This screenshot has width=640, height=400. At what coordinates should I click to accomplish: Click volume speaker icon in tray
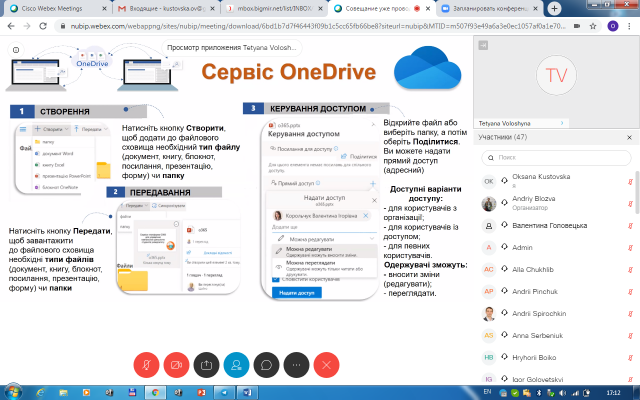[x=563, y=393]
